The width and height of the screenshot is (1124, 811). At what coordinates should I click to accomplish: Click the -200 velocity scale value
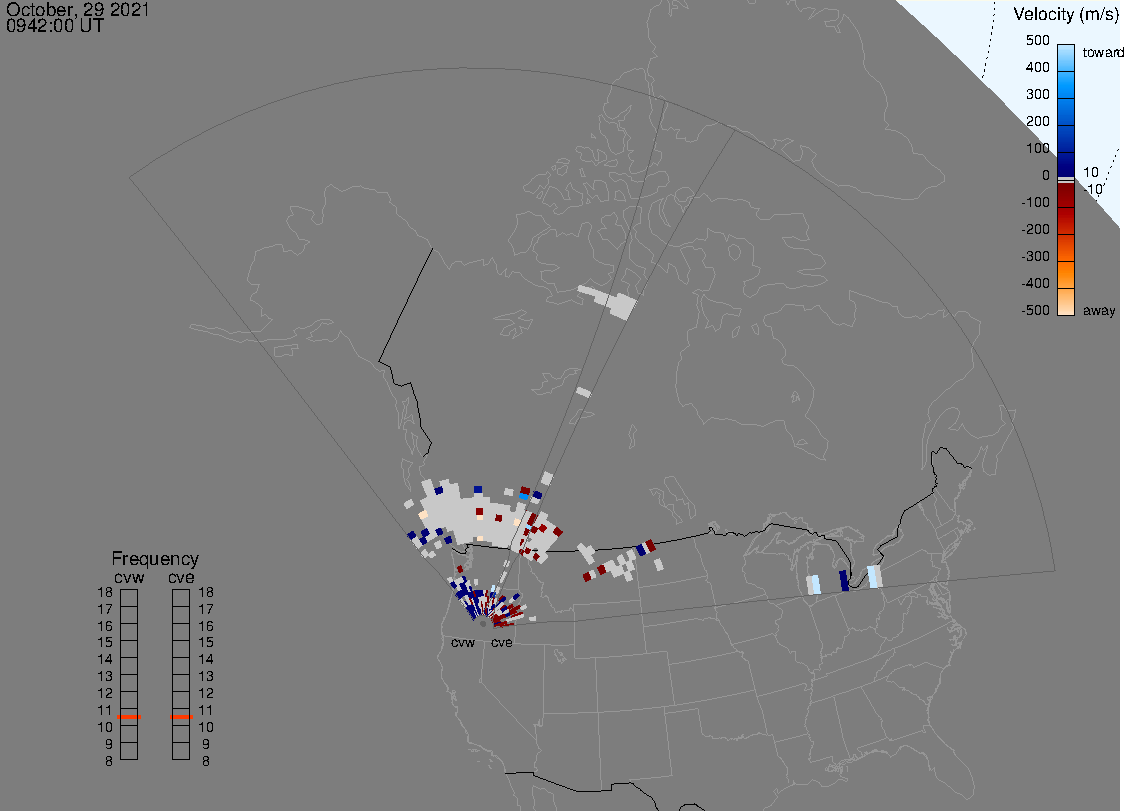coord(1035,229)
